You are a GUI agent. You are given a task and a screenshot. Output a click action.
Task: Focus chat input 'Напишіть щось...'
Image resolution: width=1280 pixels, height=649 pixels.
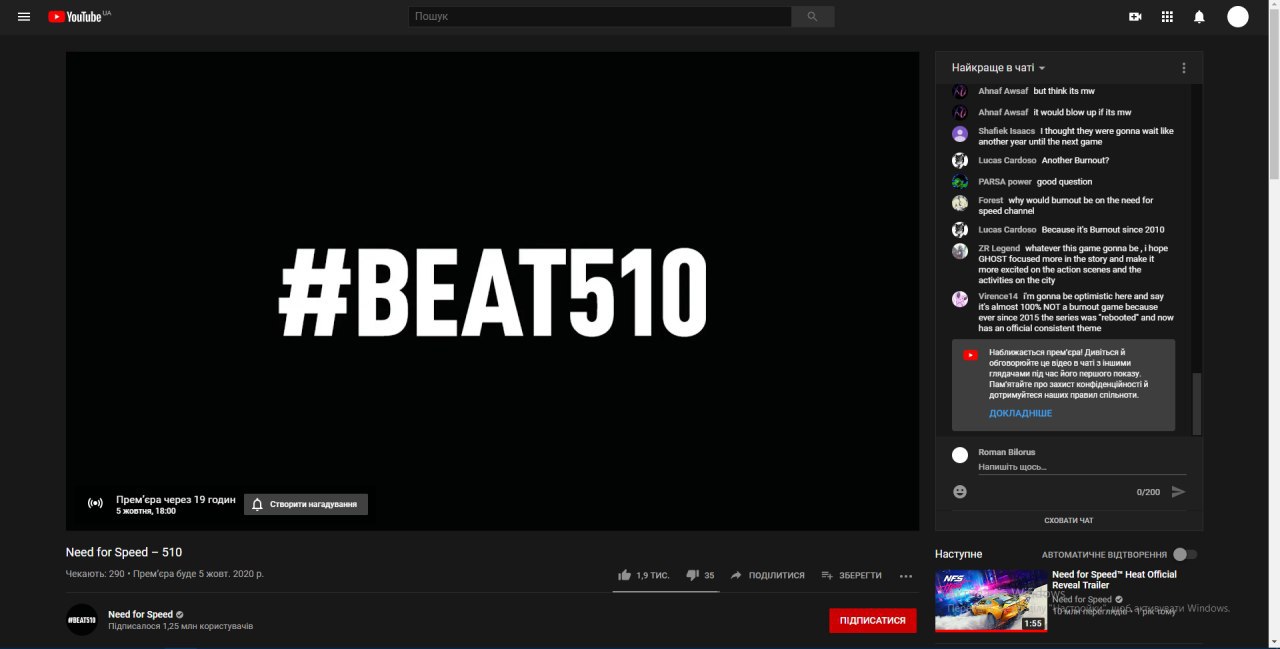tap(1082, 467)
